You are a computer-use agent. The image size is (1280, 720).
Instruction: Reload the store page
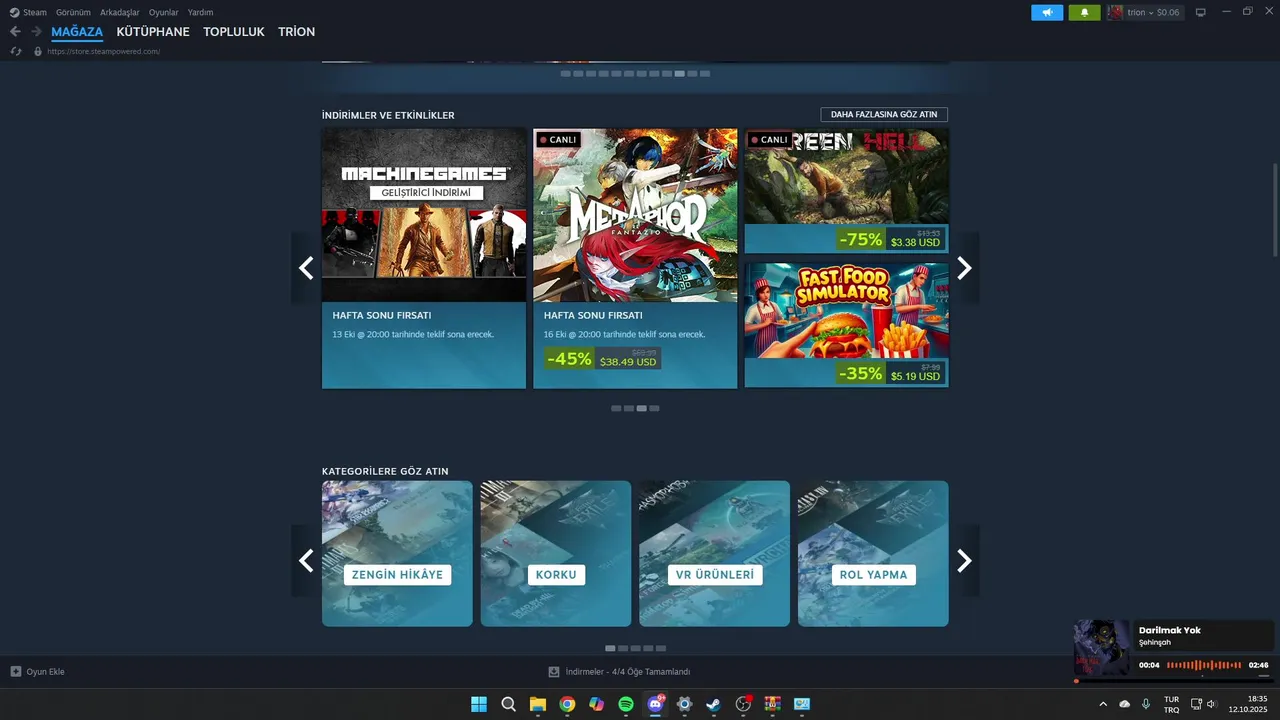16,51
